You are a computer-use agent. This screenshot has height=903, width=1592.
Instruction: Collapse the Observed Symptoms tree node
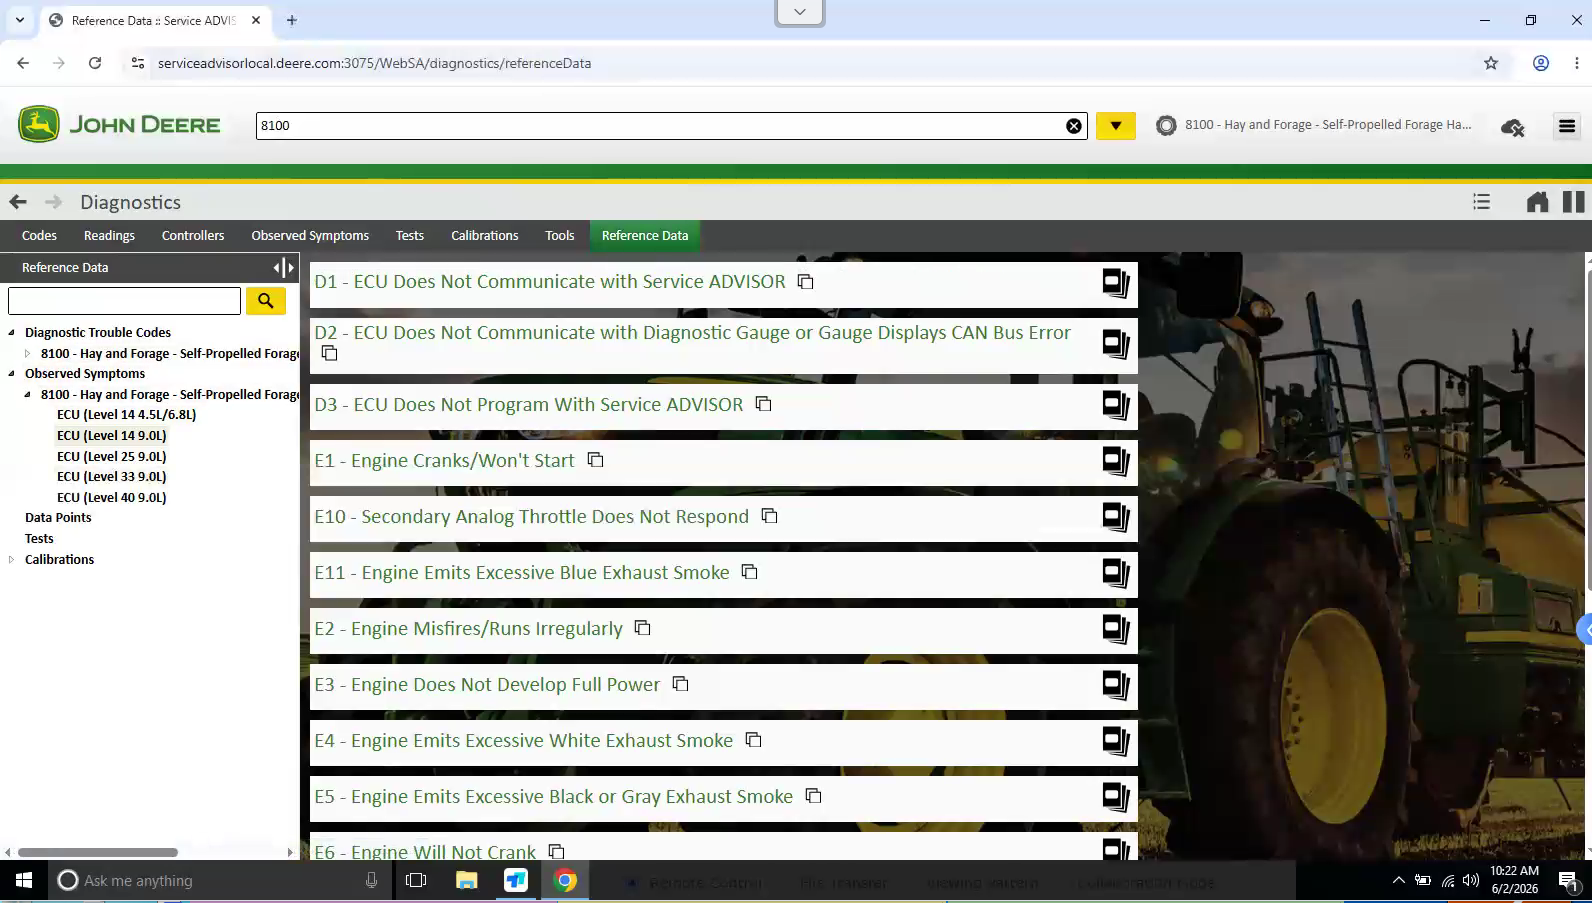[x=12, y=374]
